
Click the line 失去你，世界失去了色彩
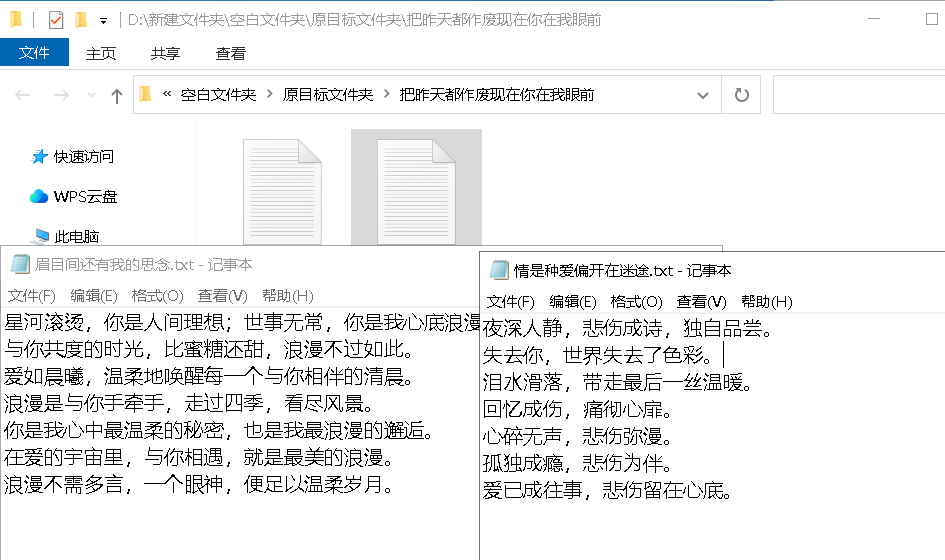[598, 355]
